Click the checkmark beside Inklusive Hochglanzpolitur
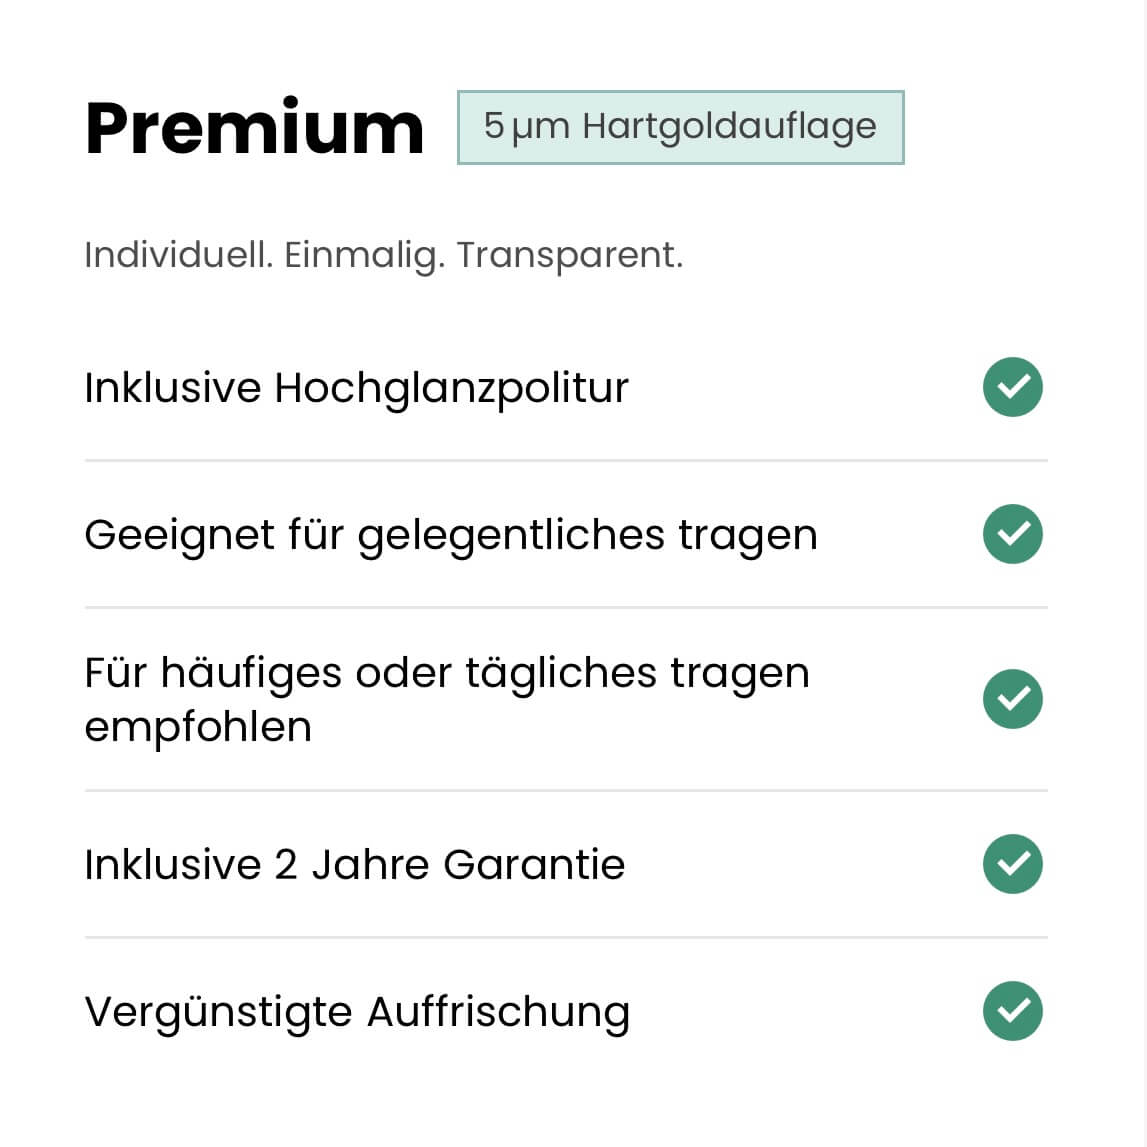This screenshot has width=1147, height=1147. (x=1012, y=387)
